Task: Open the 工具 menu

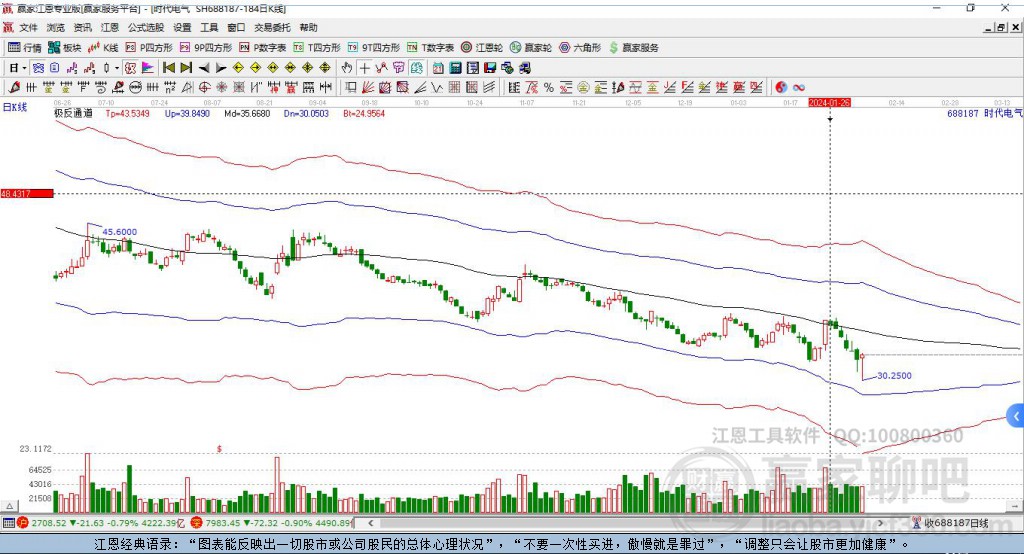Action: [209, 27]
